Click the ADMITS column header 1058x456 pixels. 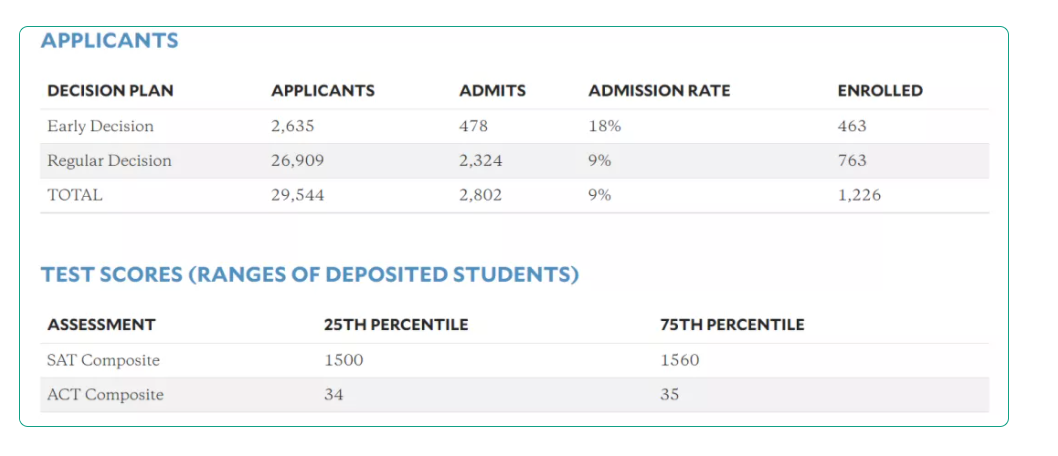(493, 90)
